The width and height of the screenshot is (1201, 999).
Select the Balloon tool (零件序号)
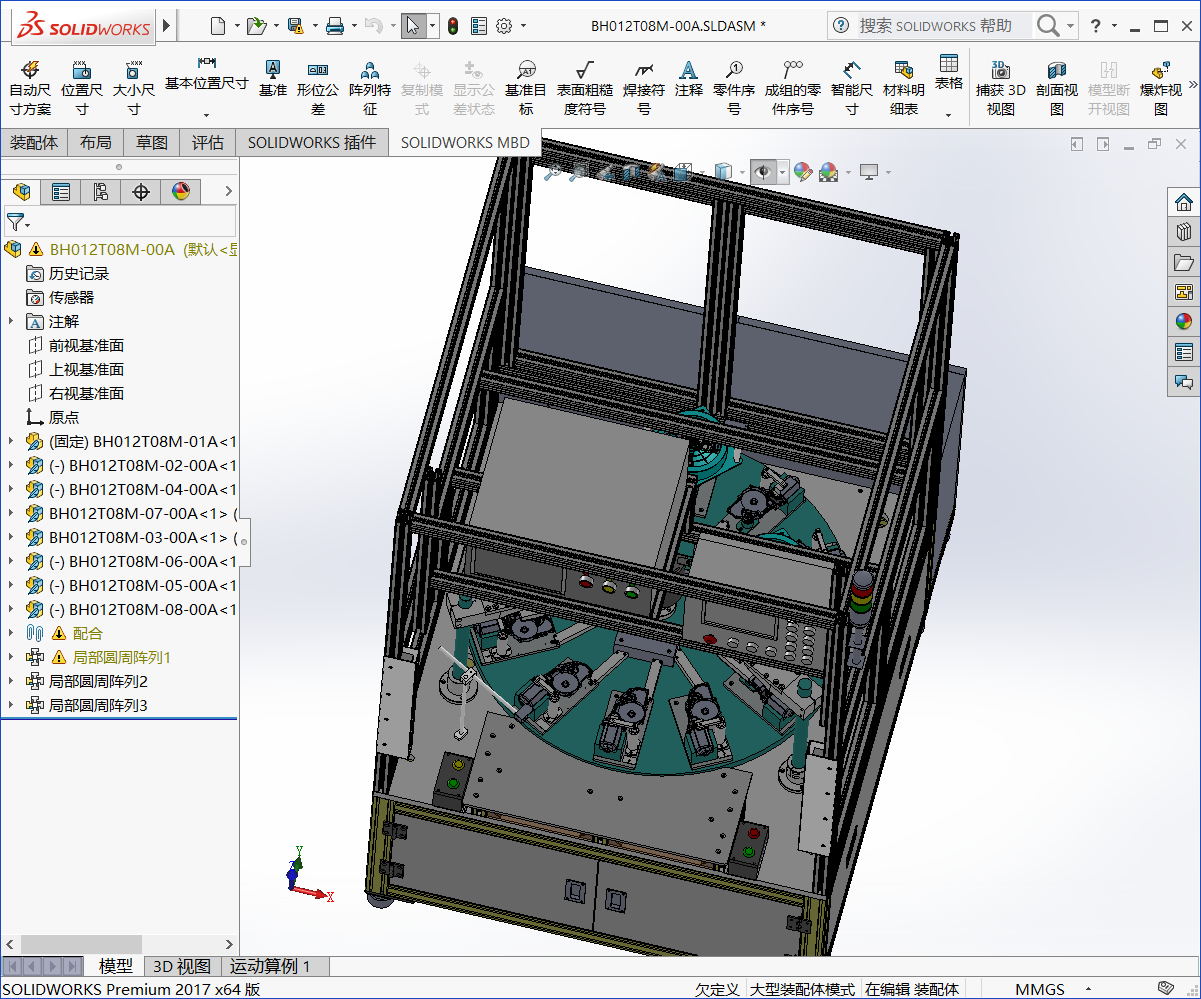point(734,88)
